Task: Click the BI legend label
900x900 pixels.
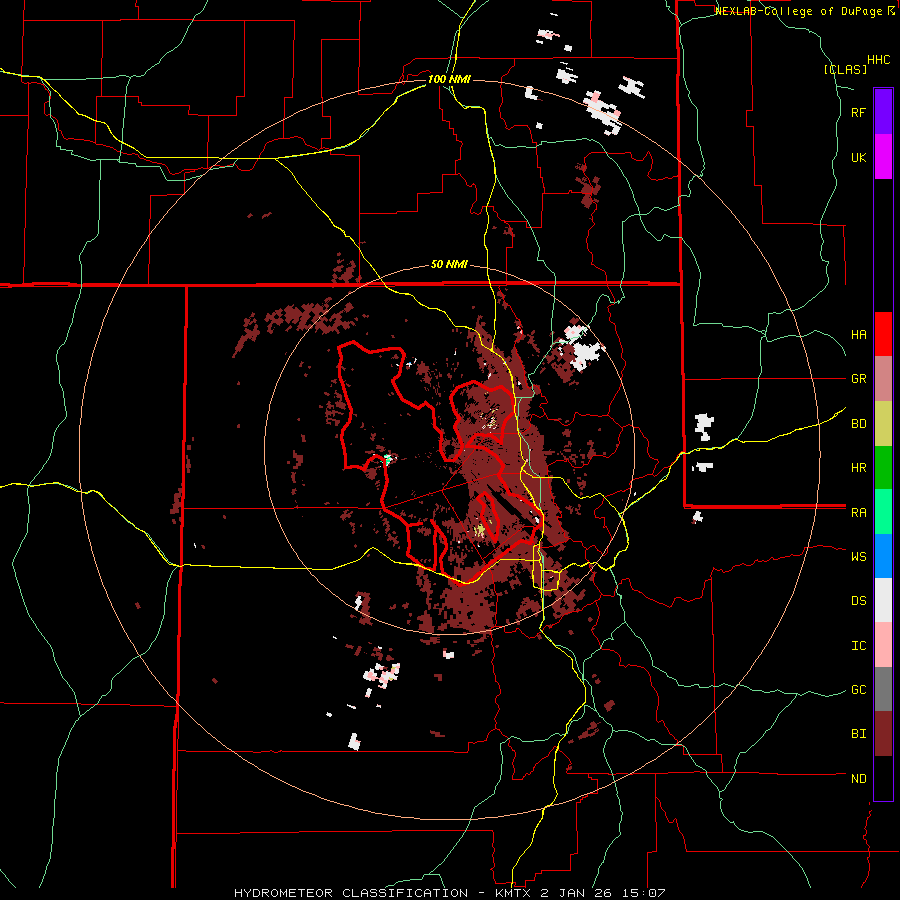Action: [x=858, y=734]
